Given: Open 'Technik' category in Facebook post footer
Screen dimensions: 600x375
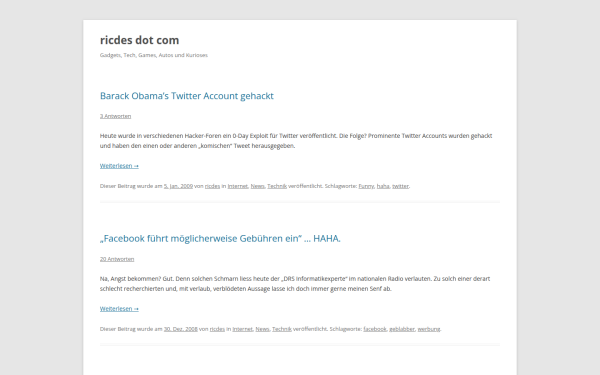Looking at the screenshot, I should click(x=282, y=329).
